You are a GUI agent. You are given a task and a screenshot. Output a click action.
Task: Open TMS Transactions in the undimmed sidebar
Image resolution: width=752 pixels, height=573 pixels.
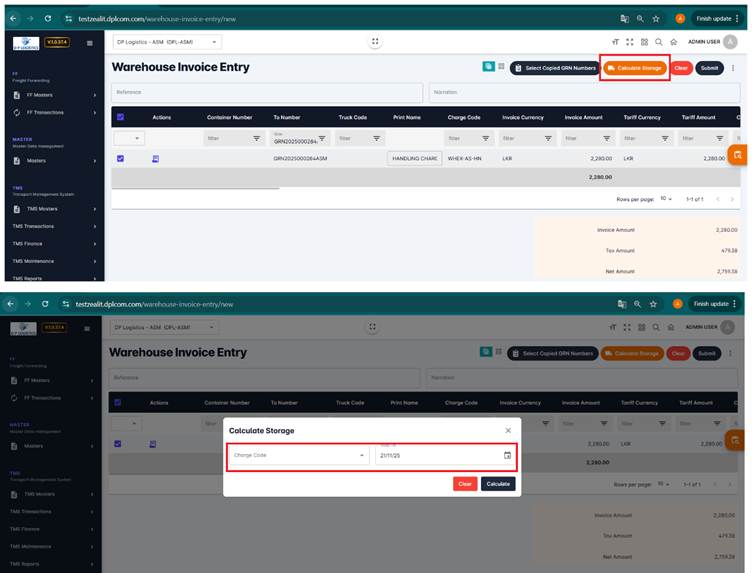pos(54,226)
